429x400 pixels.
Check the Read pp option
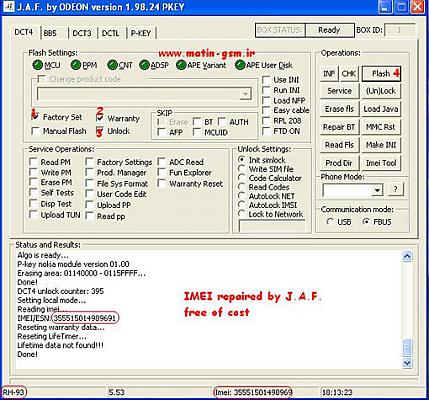89,216
